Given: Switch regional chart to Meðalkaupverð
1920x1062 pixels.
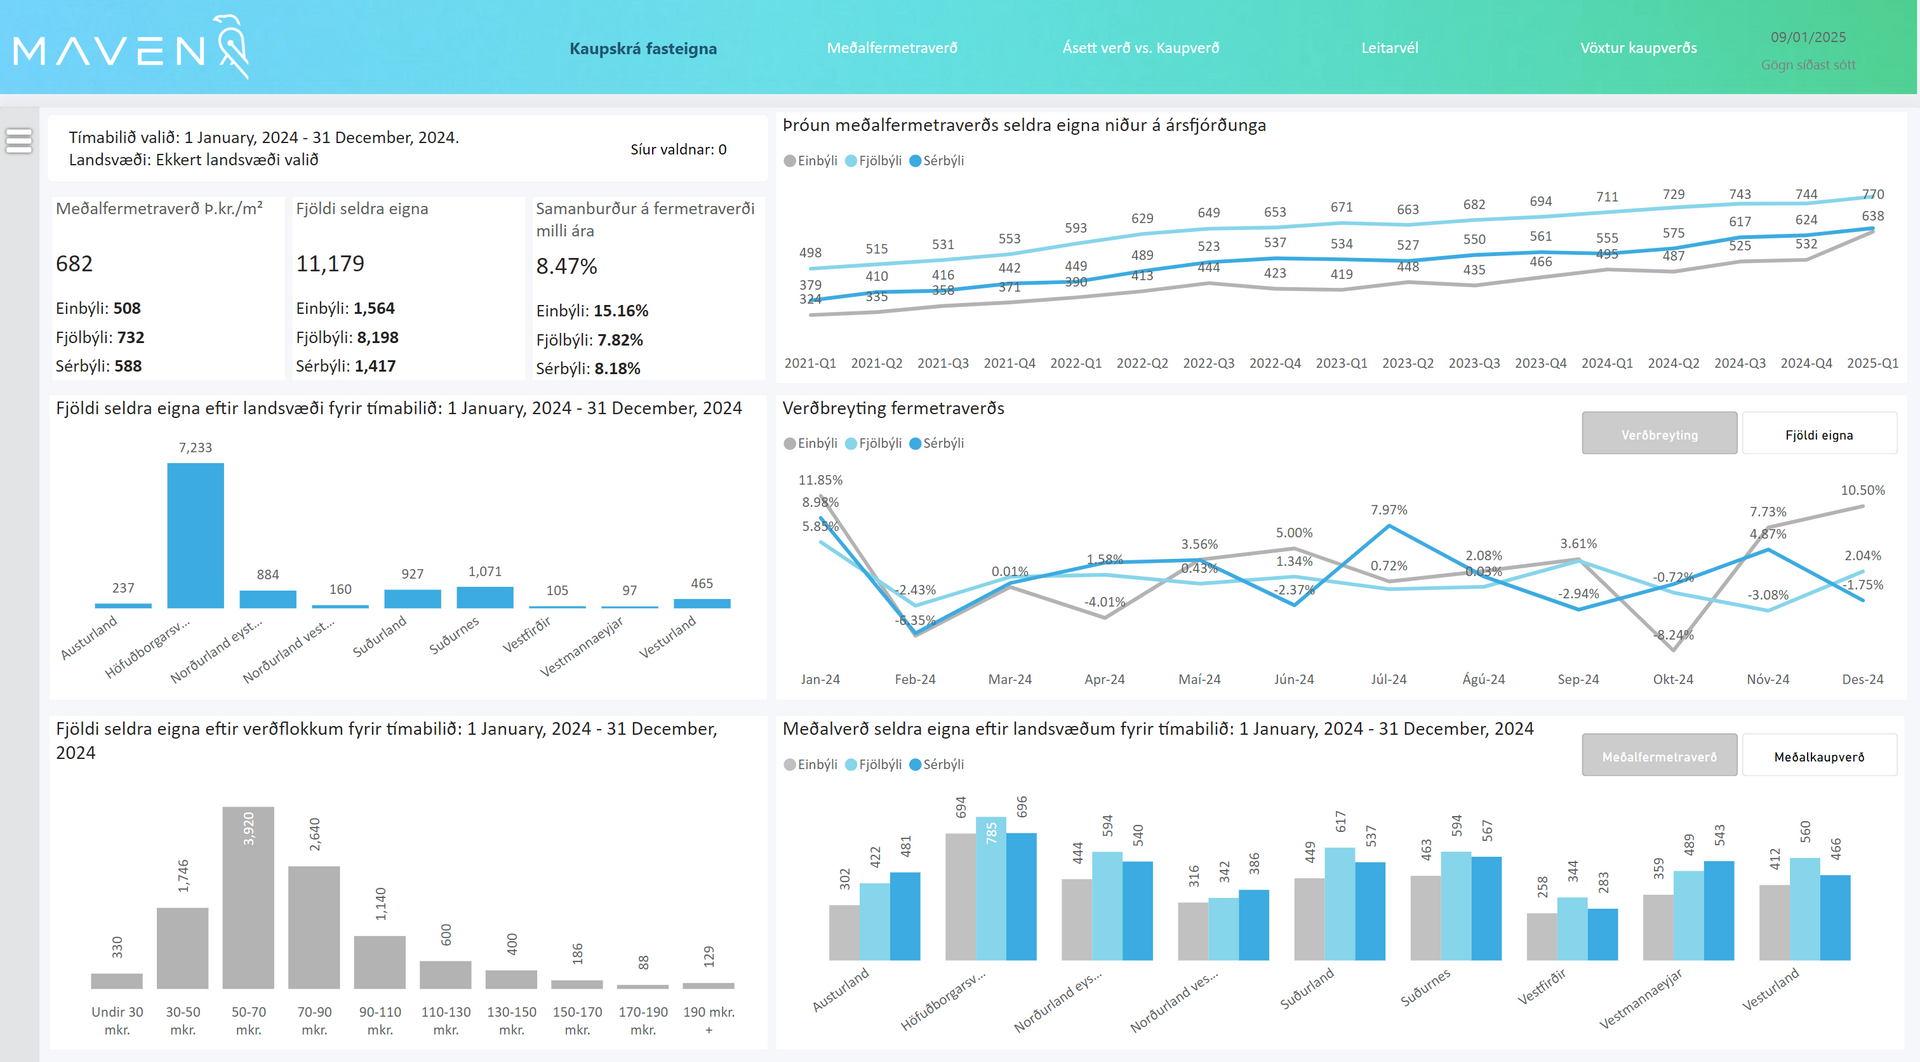Looking at the screenshot, I should (1818, 756).
